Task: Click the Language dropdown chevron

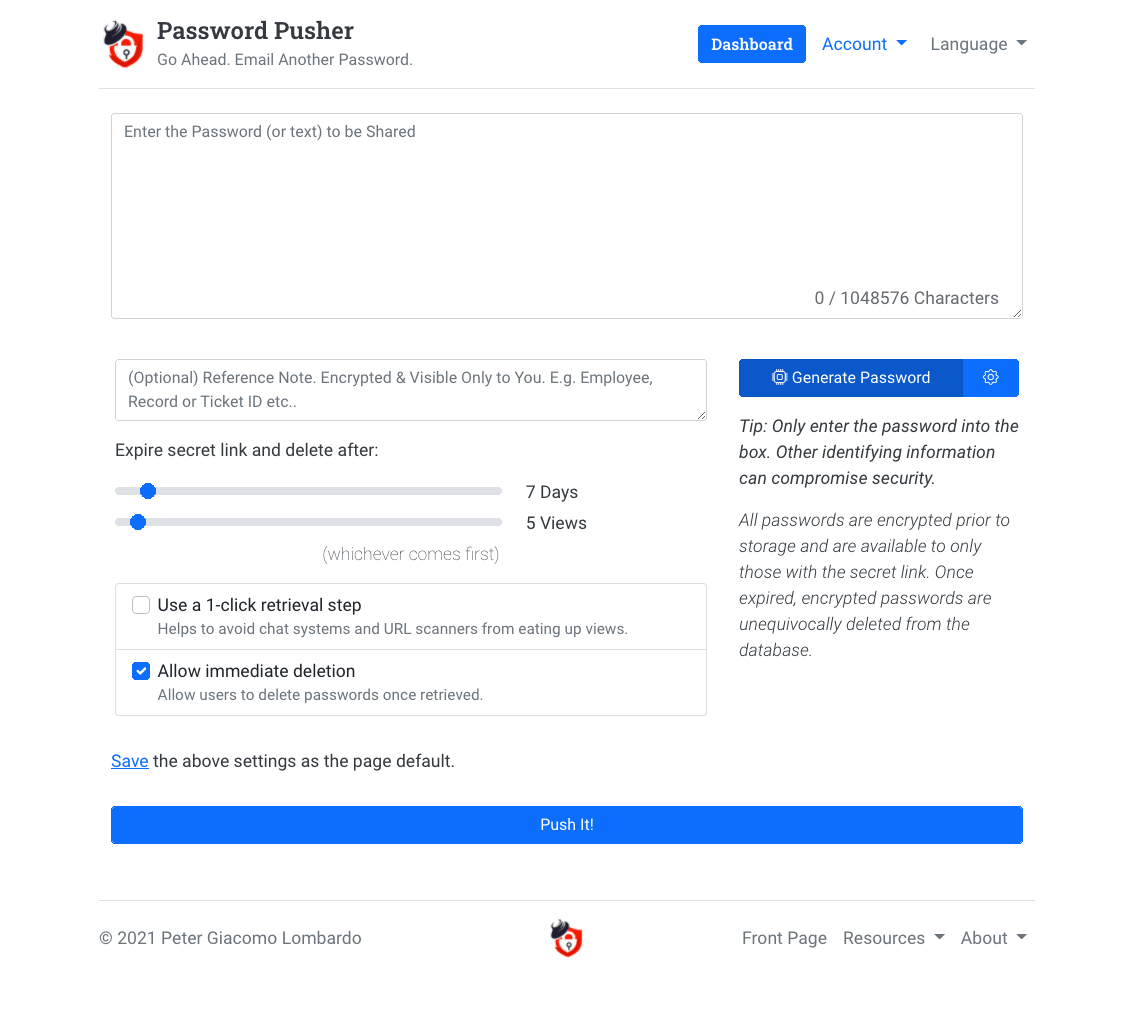Action: [1021, 43]
